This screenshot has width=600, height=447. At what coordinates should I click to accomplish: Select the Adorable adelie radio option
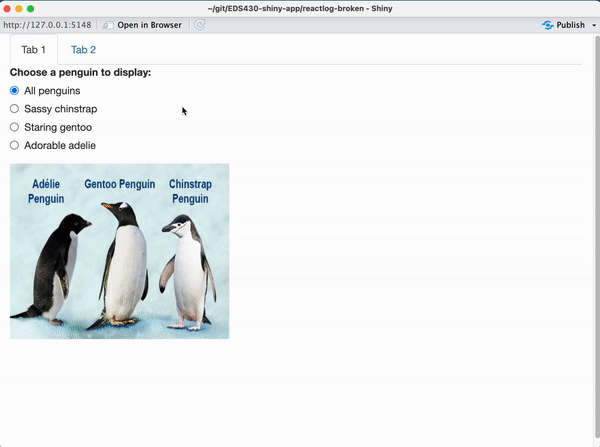[14, 145]
